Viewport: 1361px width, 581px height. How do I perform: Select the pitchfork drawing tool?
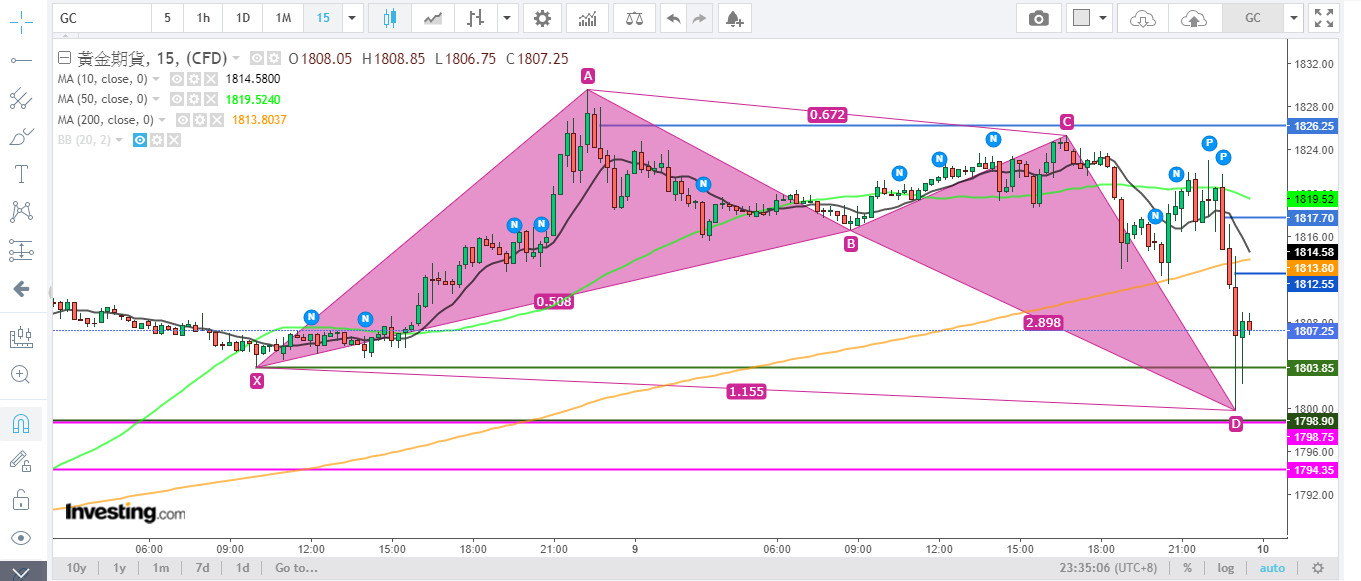[20, 99]
